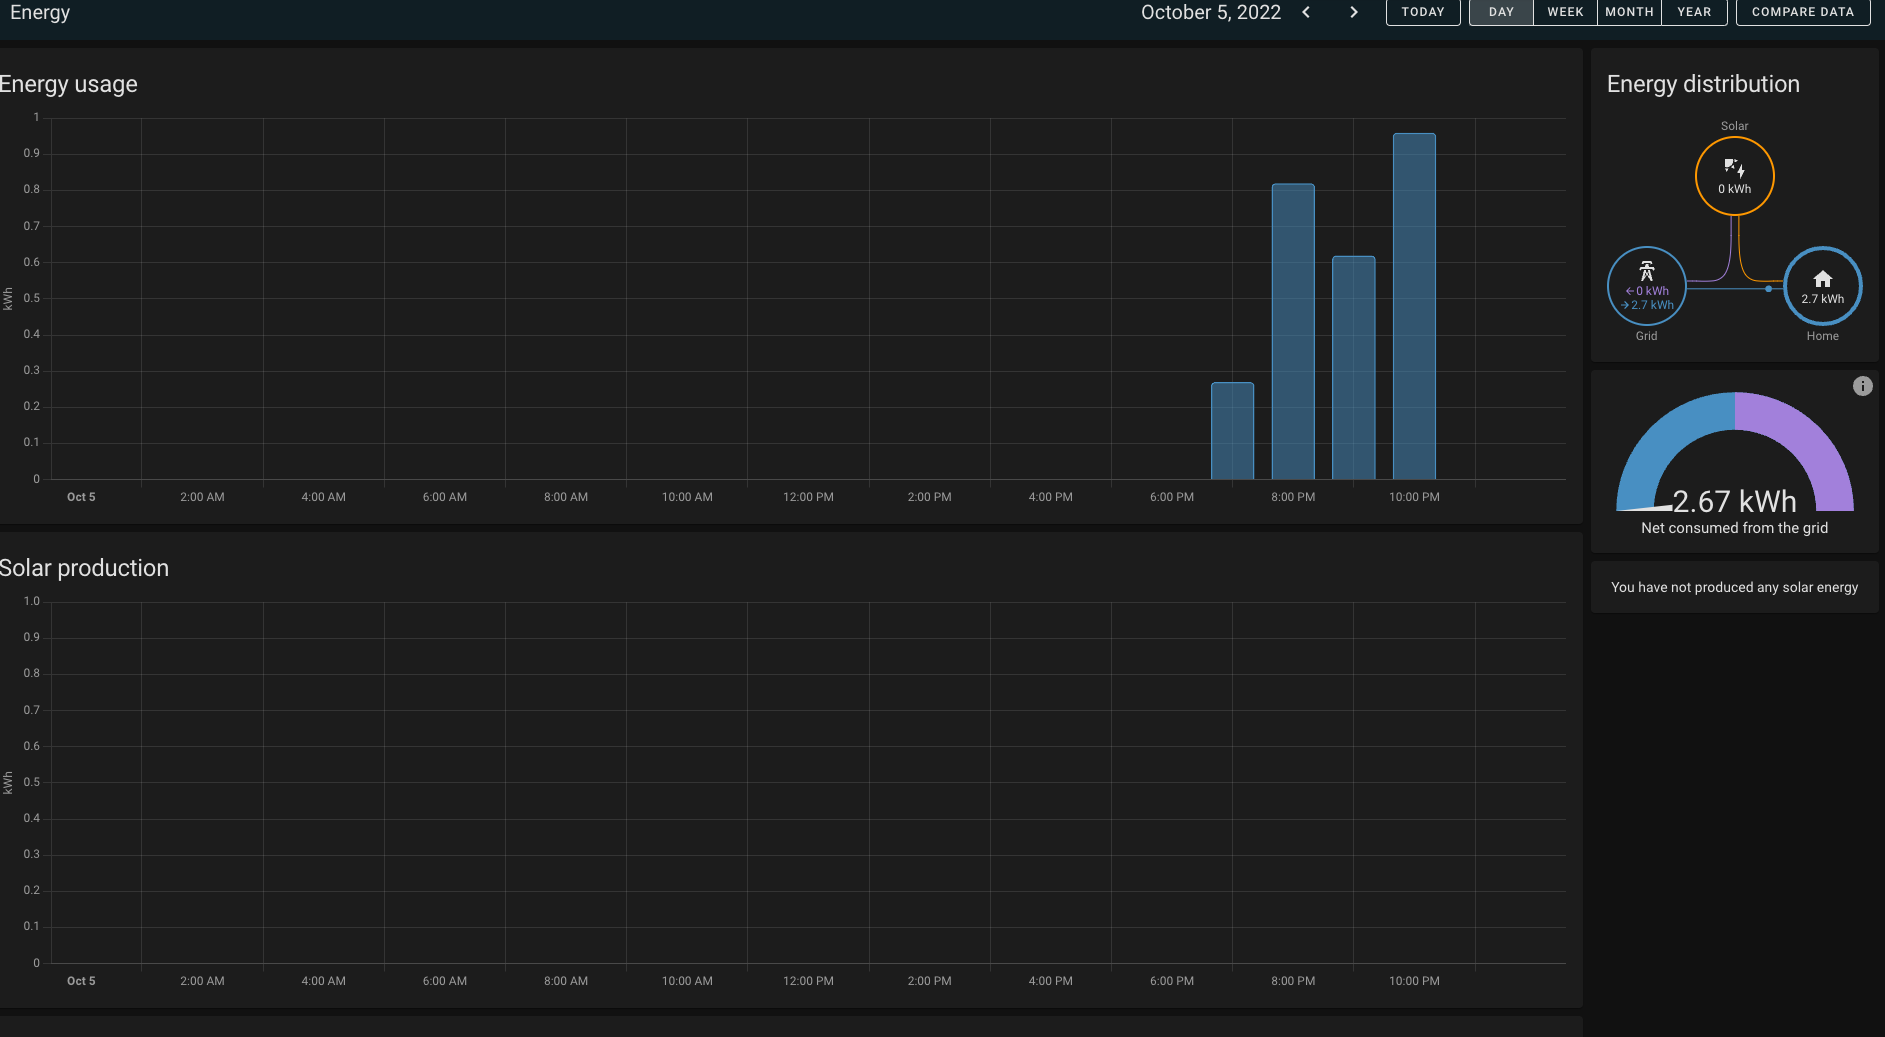Switch to the Year period view
Screen dimensions: 1885x1037
[1694, 12]
